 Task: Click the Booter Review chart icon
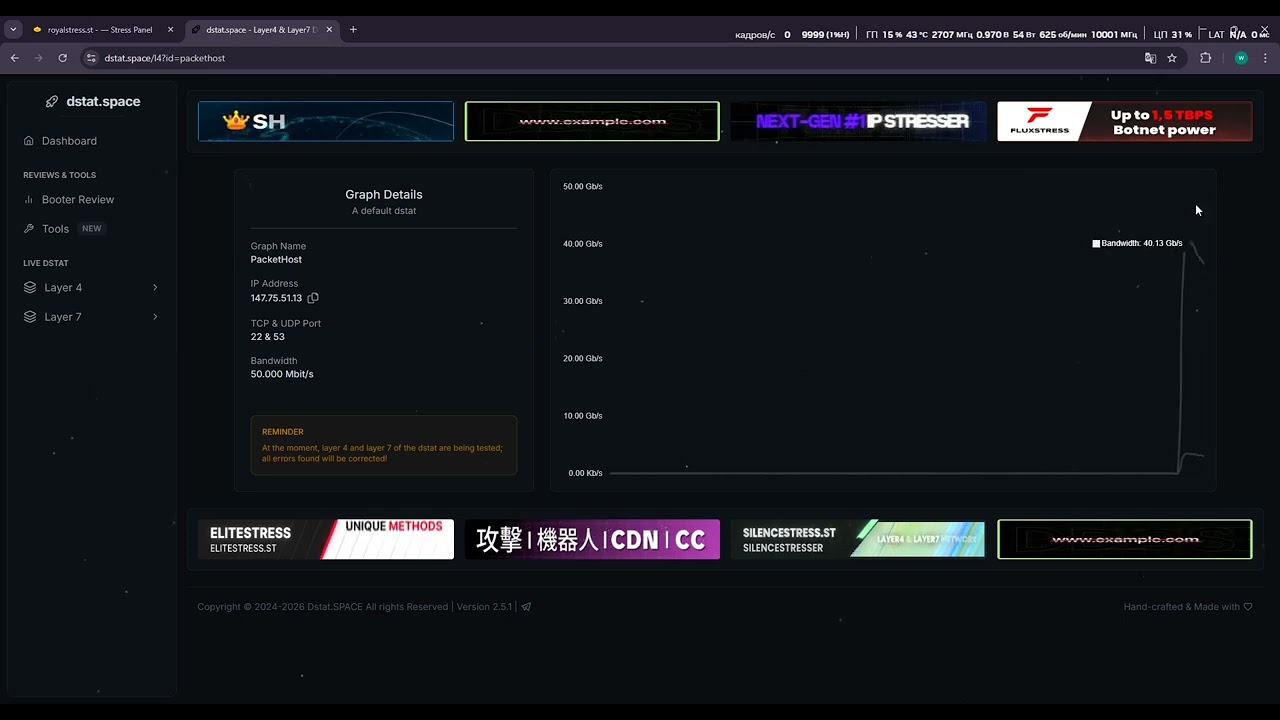tap(29, 199)
